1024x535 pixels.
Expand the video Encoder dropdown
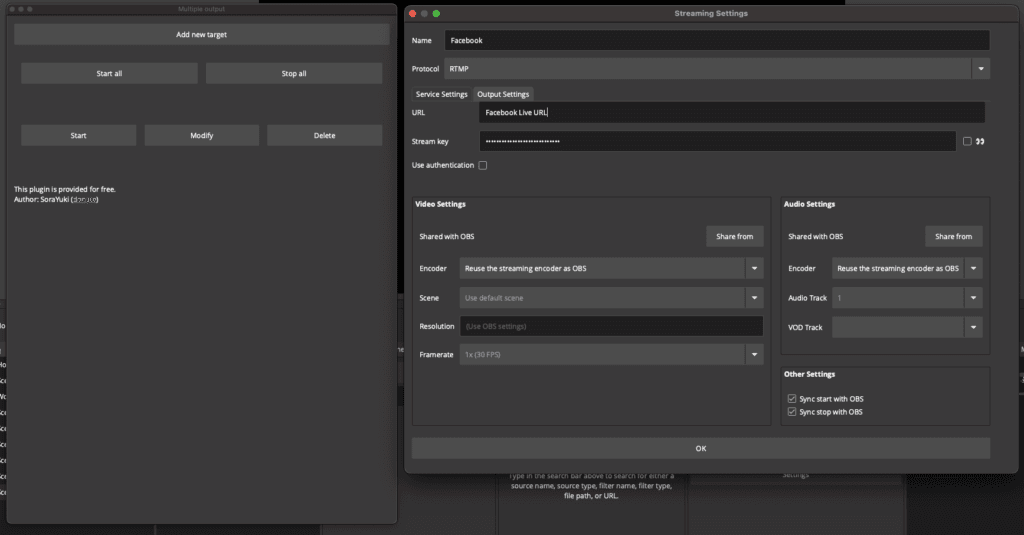click(611, 268)
